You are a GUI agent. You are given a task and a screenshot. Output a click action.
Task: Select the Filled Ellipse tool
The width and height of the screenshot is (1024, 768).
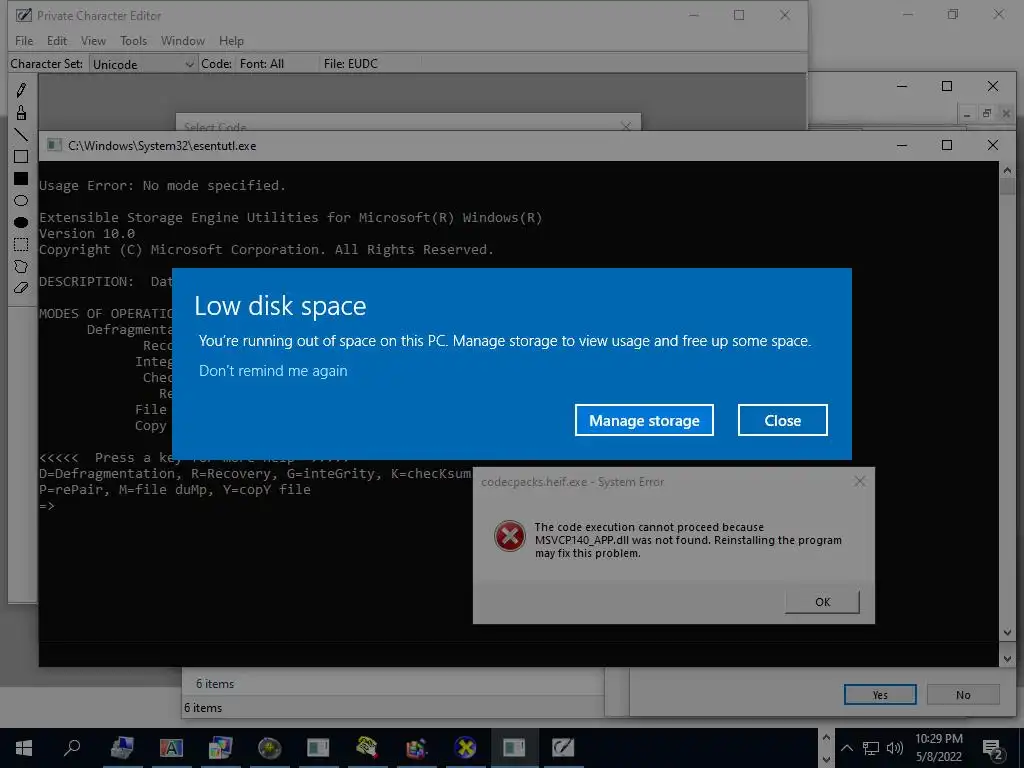(21, 223)
